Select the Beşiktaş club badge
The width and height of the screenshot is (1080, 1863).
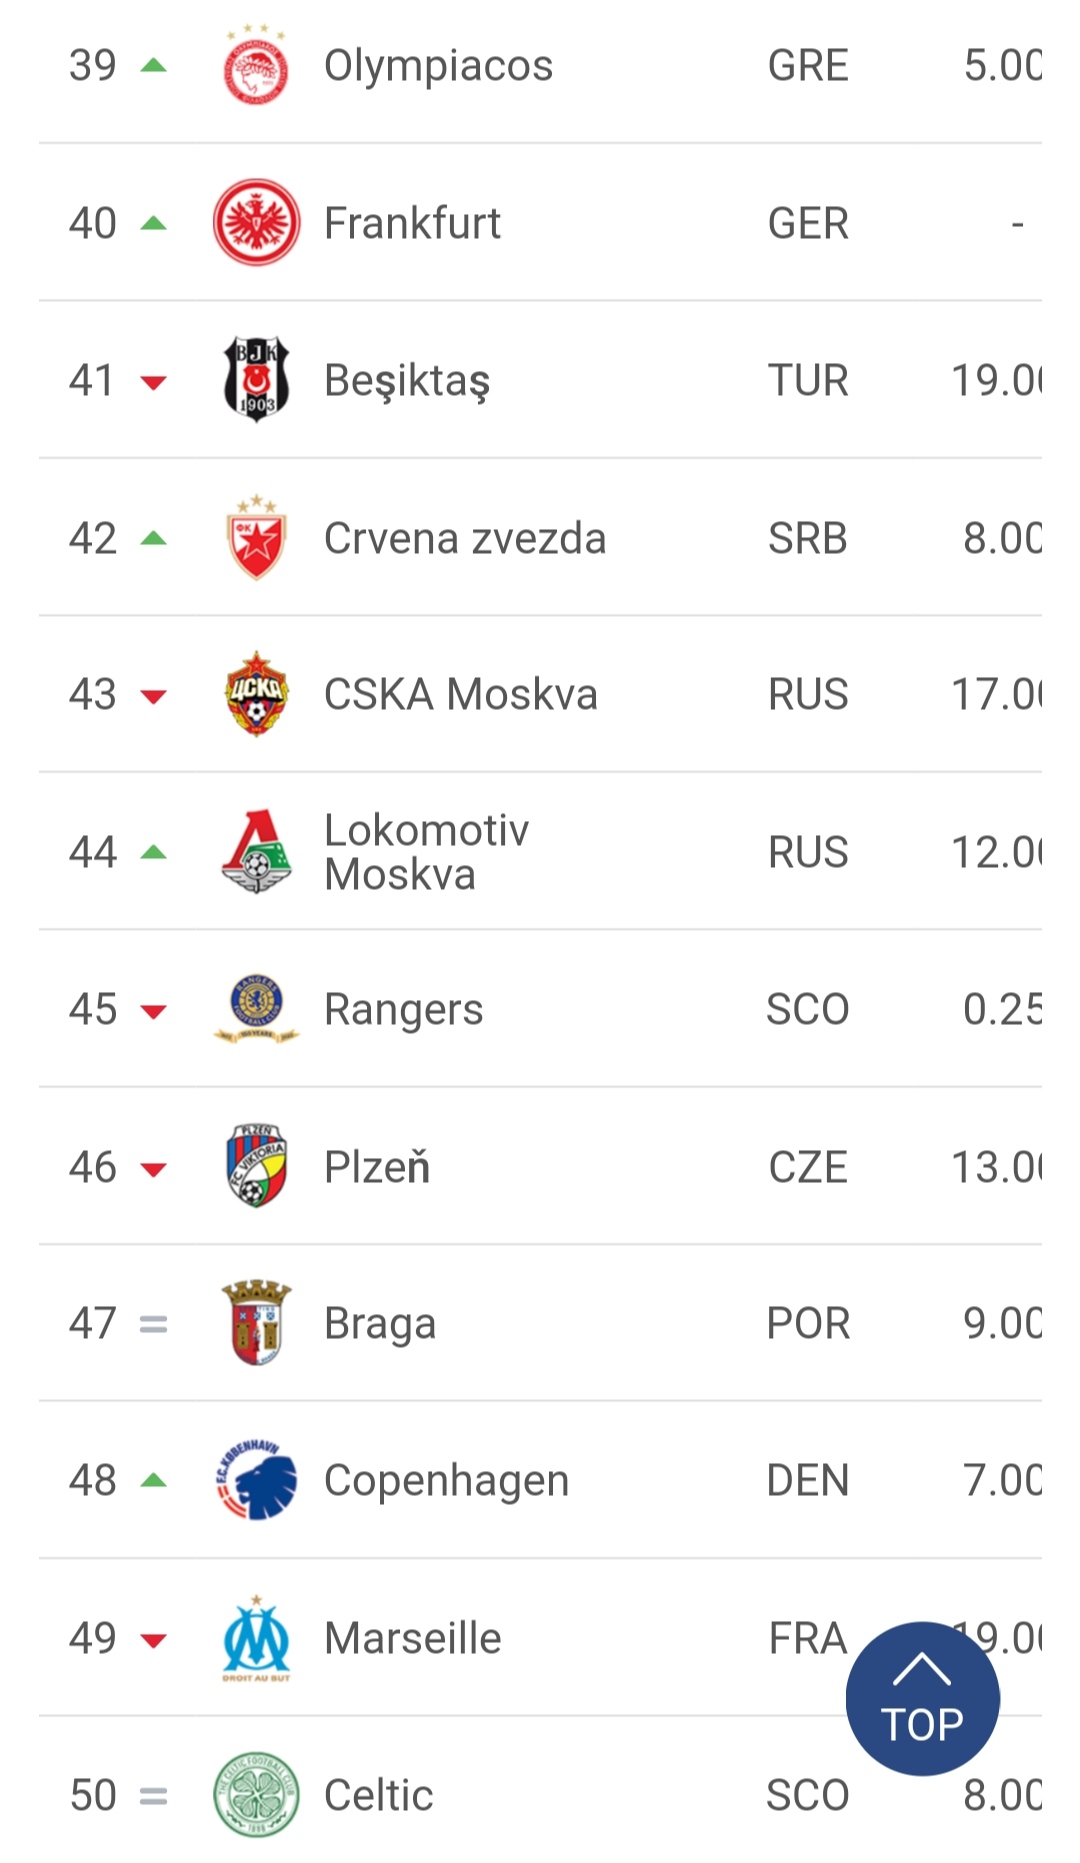[x=256, y=380]
